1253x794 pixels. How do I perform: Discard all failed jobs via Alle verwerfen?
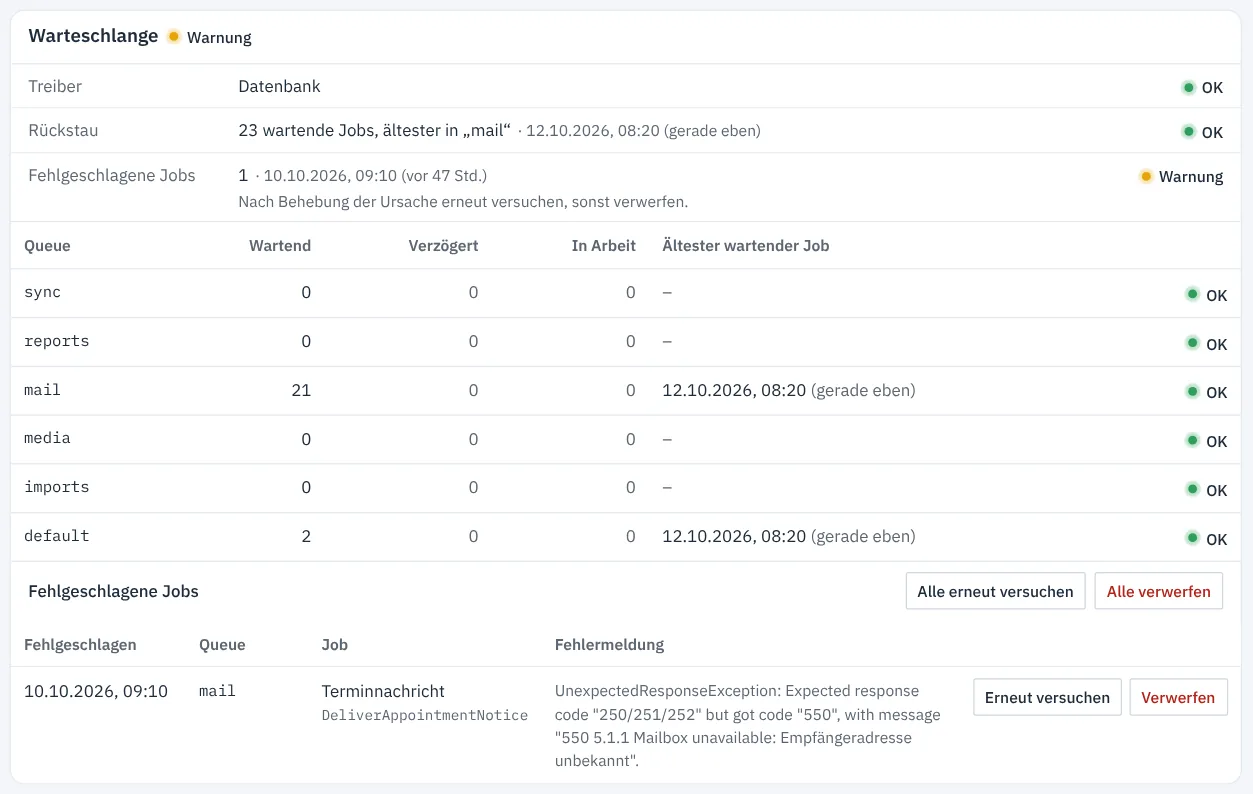point(1159,591)
